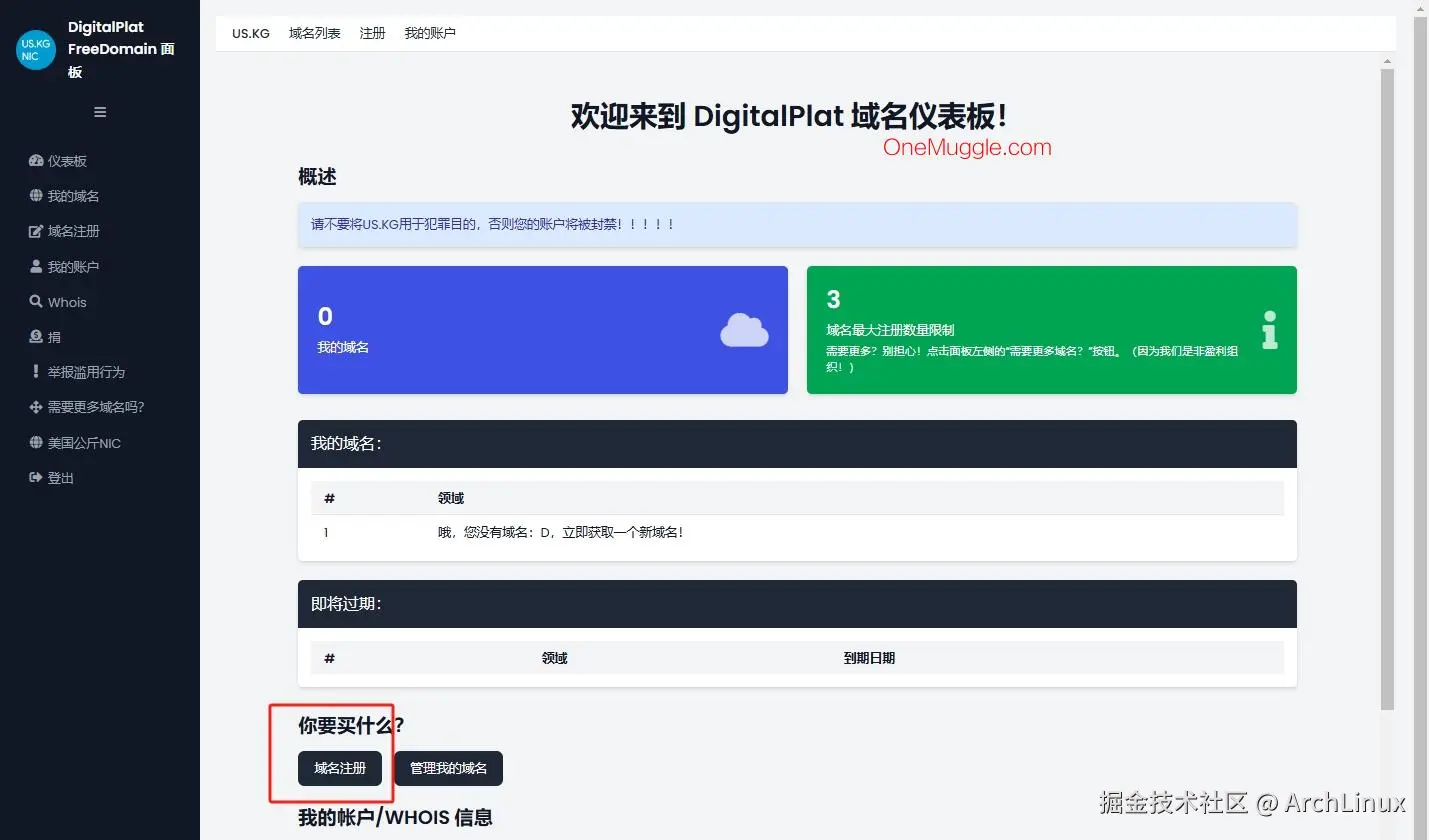Open Whois in the sidebar

[67, 302]
